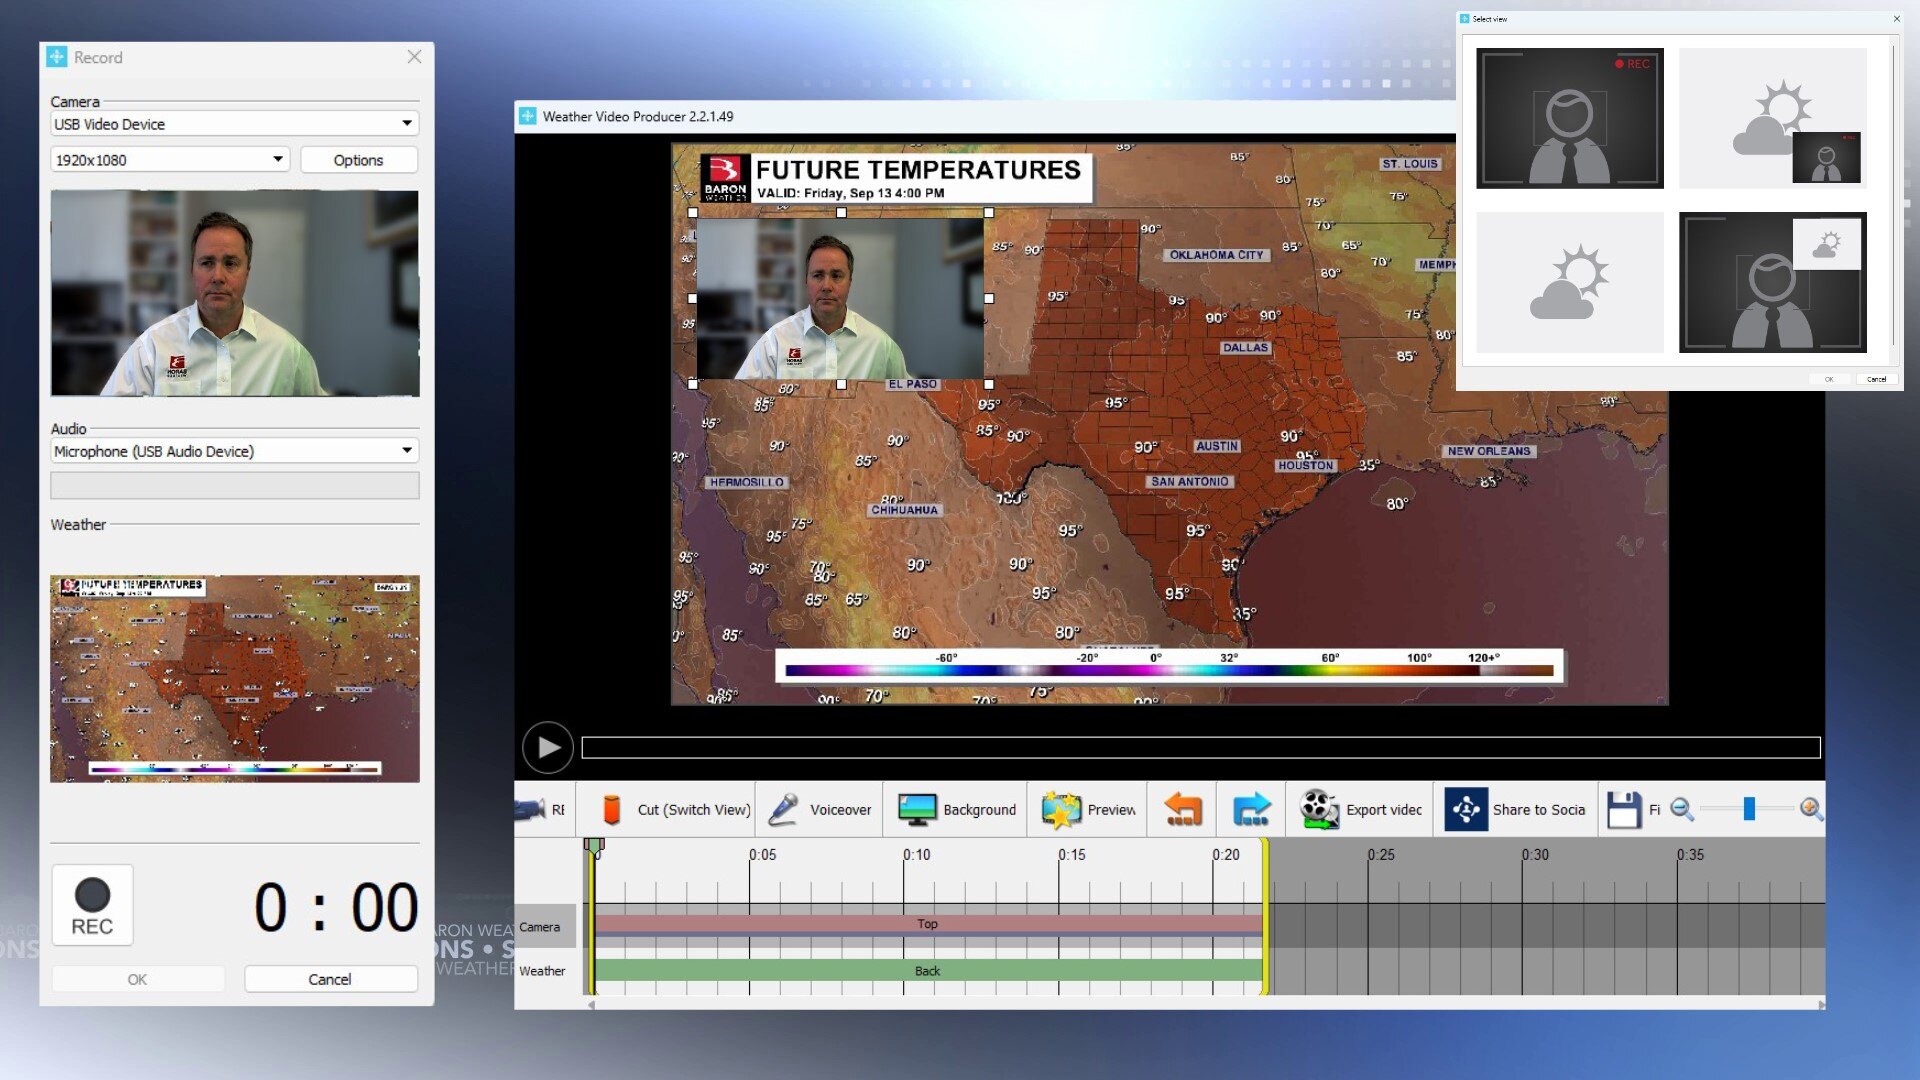Screen dimensions: 1920x1080
Task: Click the play button below the preview
Action: (x=548, y=747)
